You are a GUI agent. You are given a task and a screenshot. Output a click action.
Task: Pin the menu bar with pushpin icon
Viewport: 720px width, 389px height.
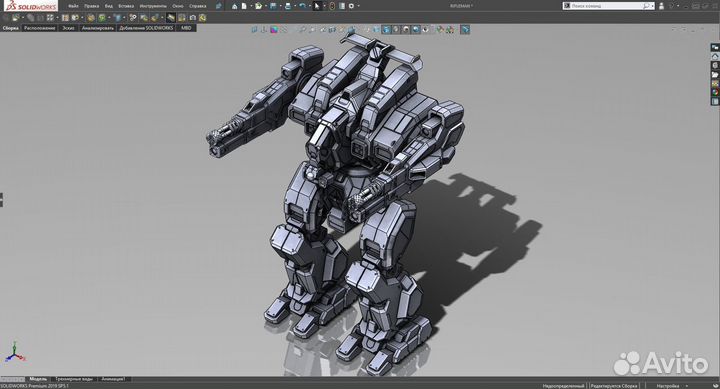219,6
